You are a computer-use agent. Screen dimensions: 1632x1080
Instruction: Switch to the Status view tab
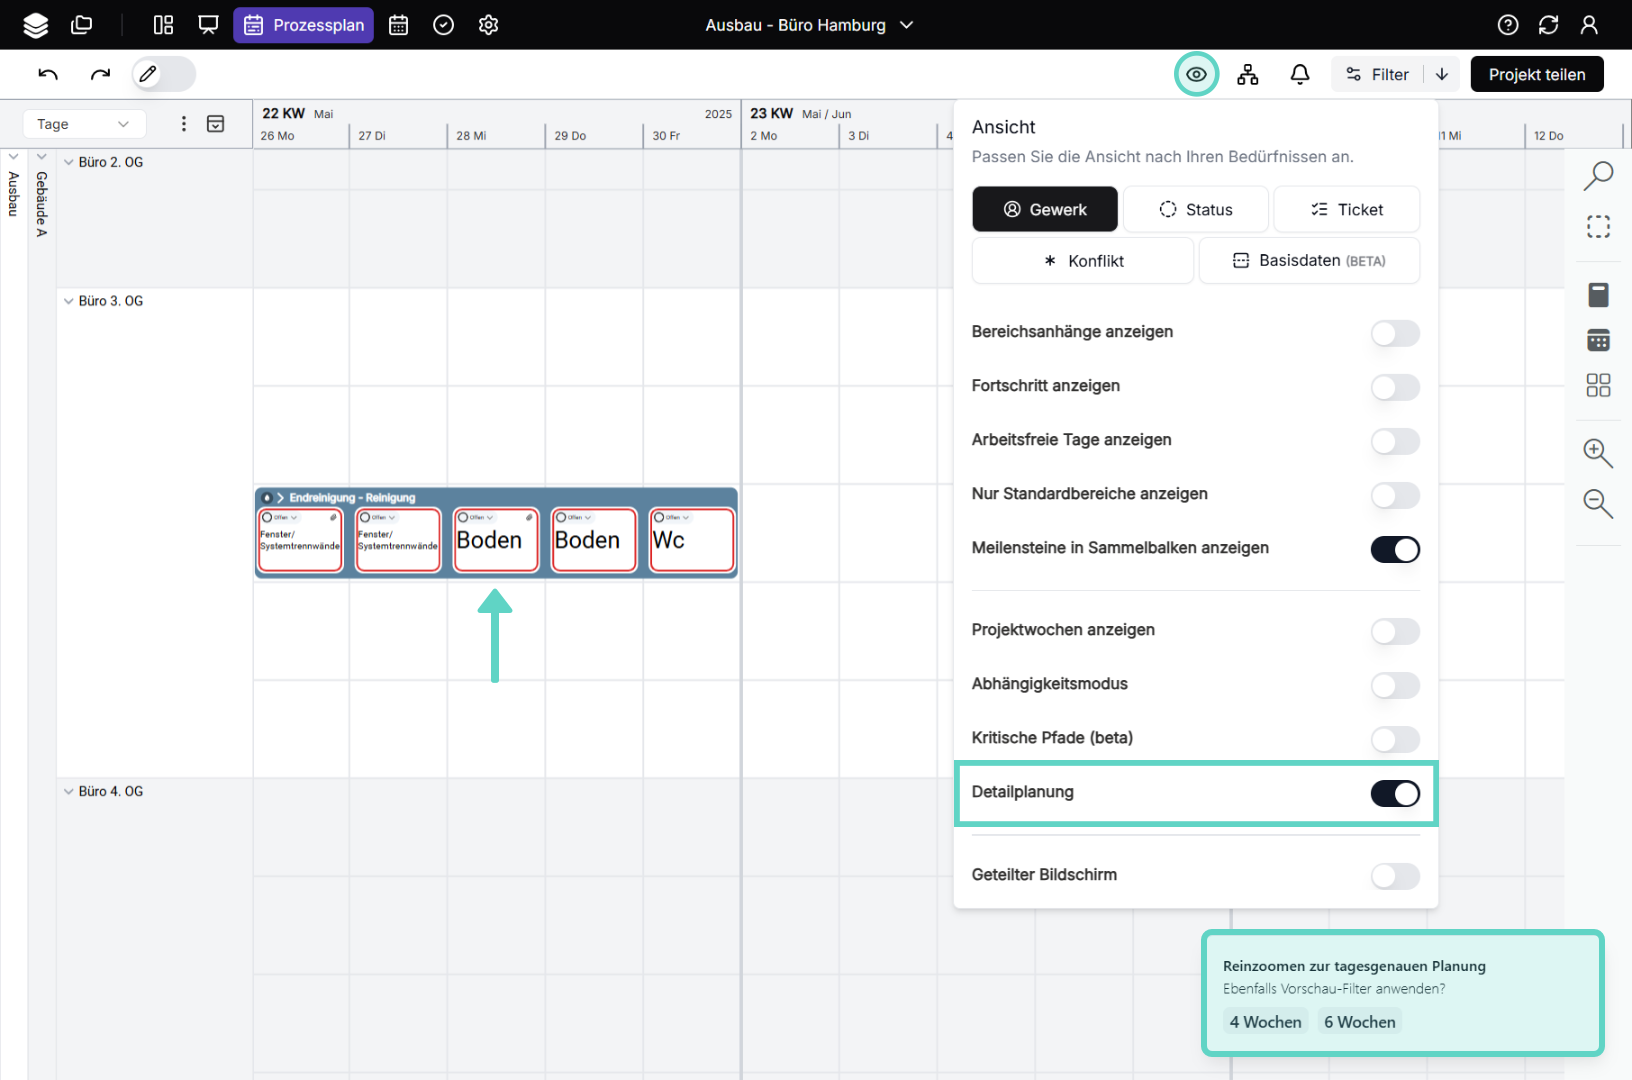pyautogui.click(x=1196, y=209)
